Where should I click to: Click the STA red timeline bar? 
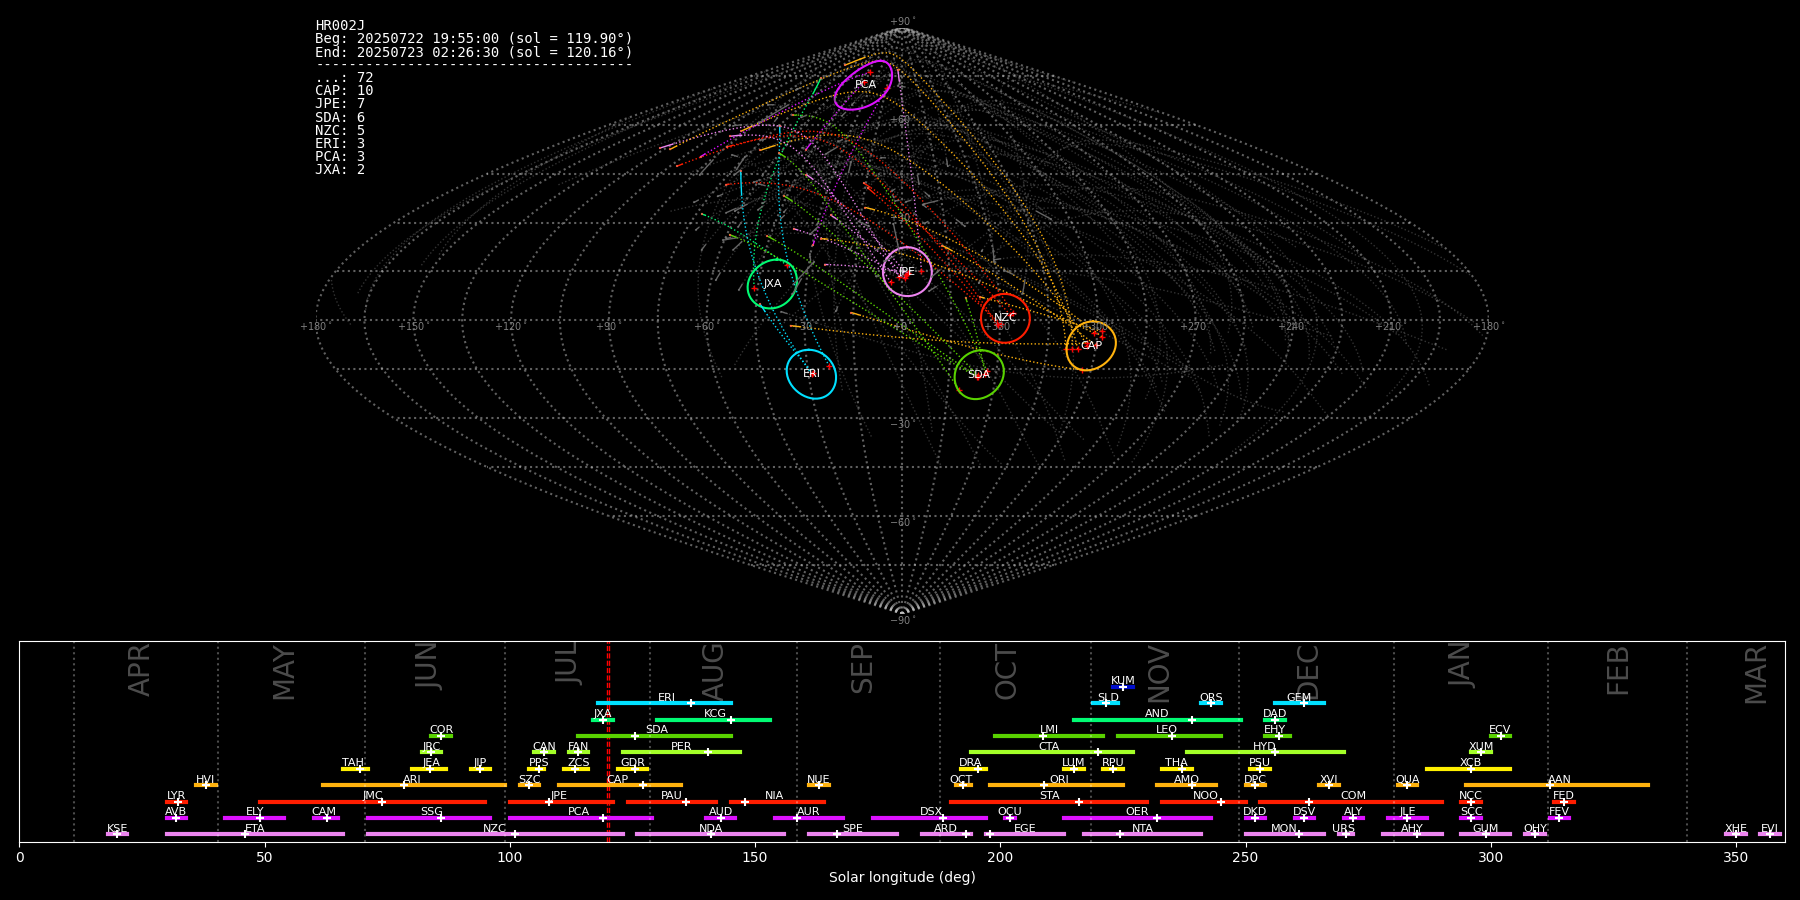[1049, 801]
